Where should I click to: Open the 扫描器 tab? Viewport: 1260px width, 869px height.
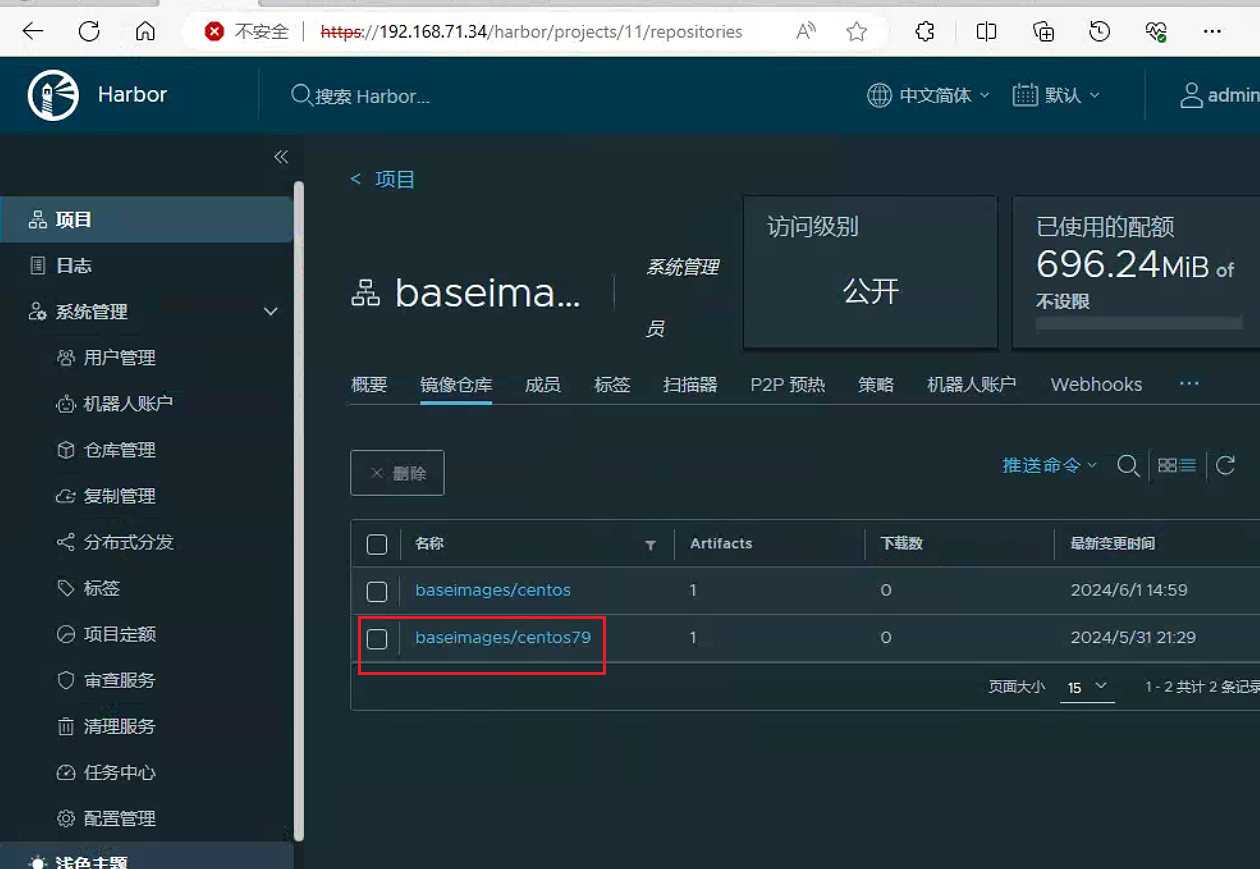tap(690, 385)
